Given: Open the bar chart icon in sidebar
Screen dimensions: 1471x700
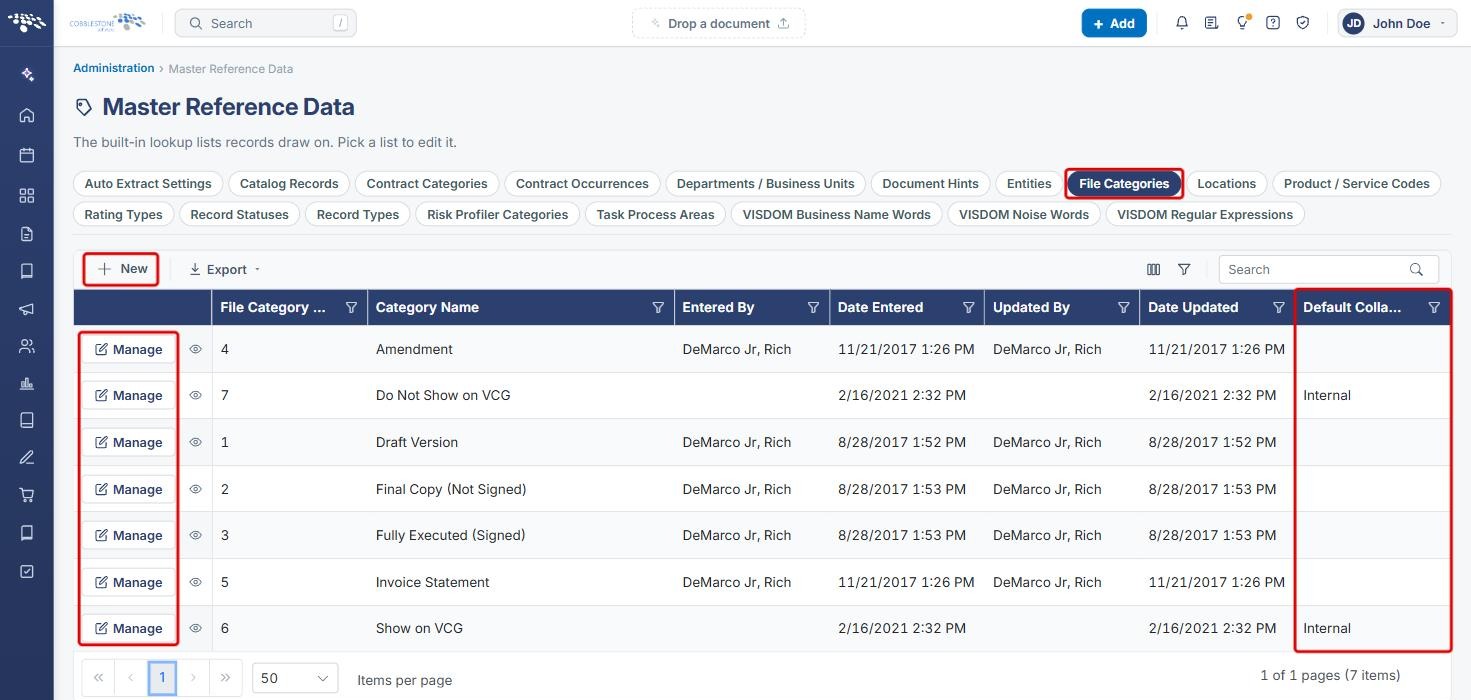Looking at the screenshot, I should point(27,383).
